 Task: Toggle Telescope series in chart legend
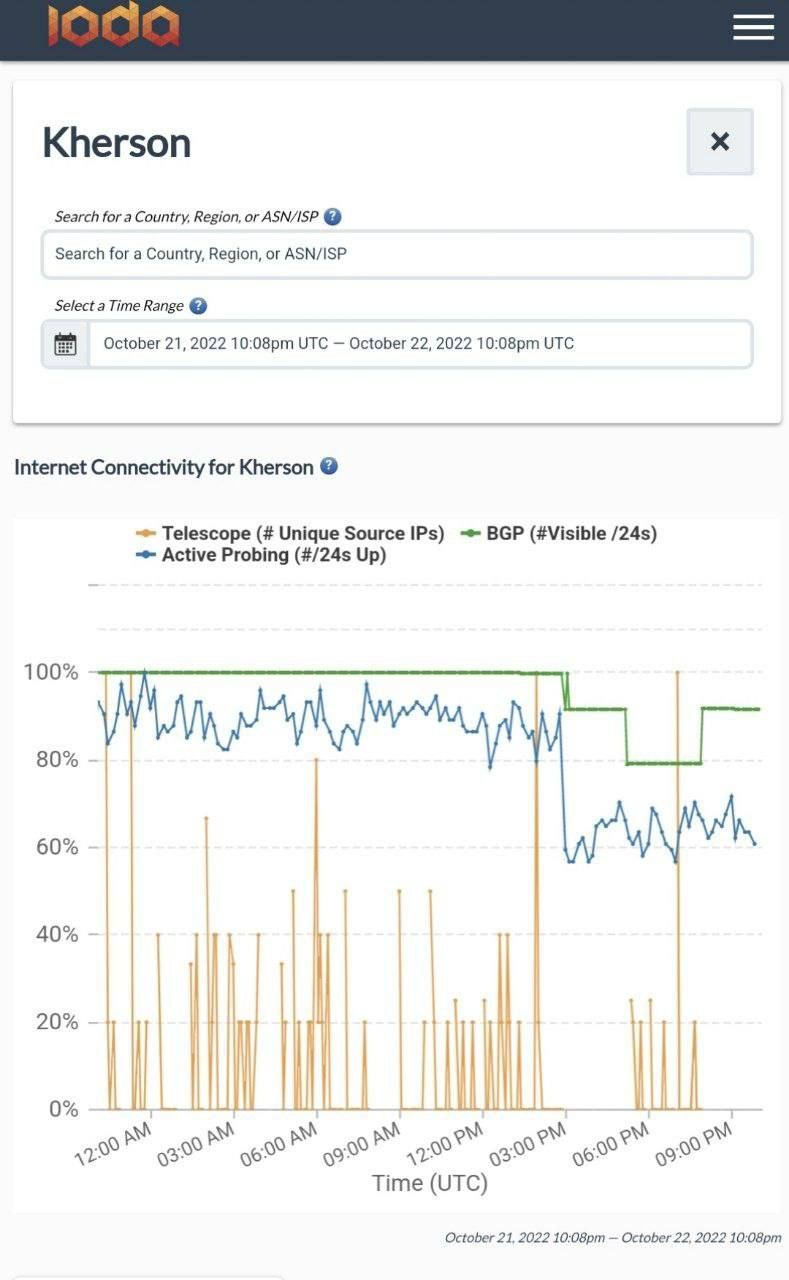click(x=302, y=534)
